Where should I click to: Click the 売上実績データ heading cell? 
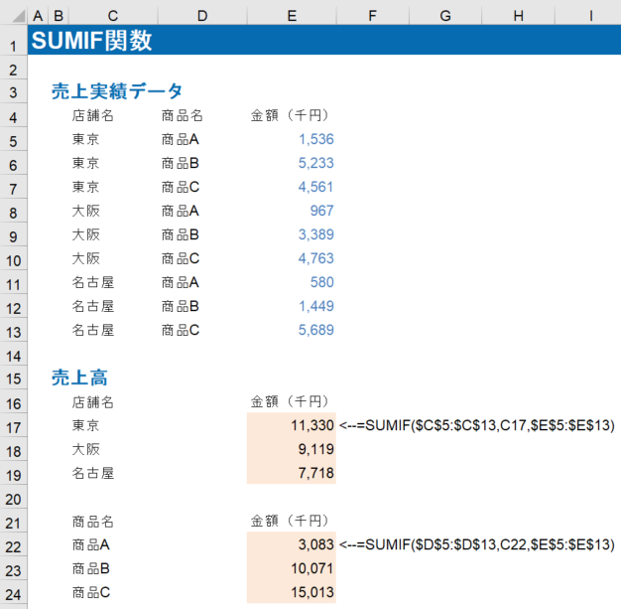click(x=116, y=91)
